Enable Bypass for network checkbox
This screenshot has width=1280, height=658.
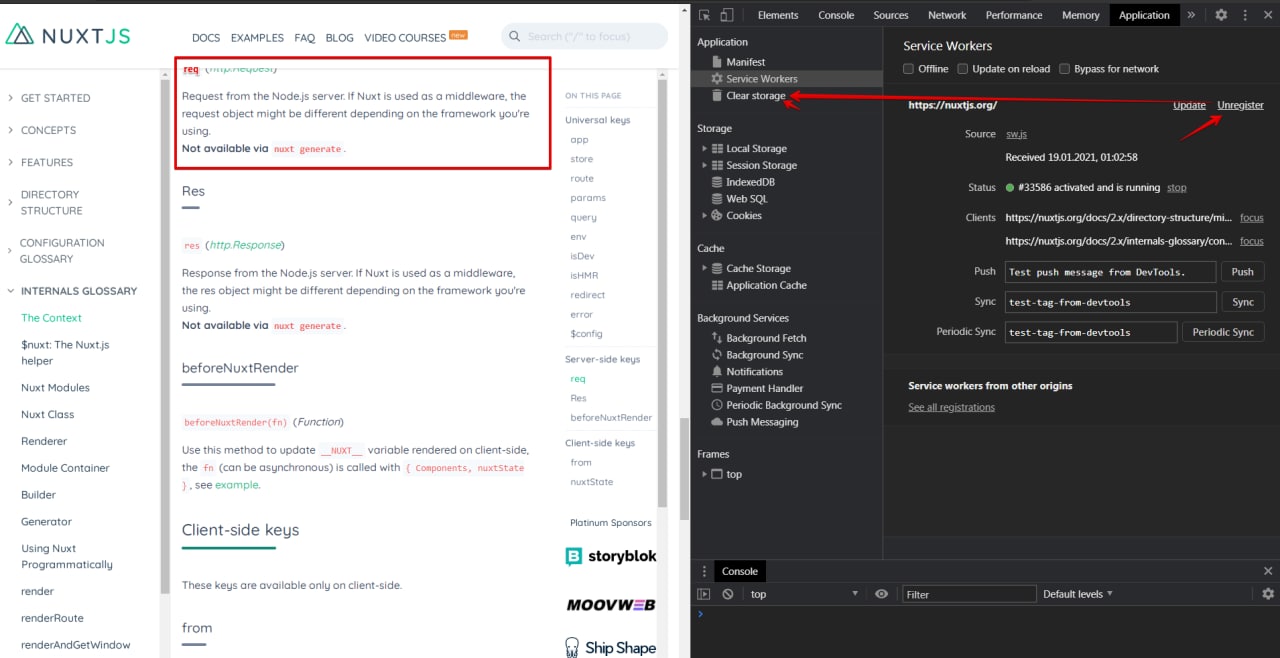pyautogui.click(x=1065, y=69)
